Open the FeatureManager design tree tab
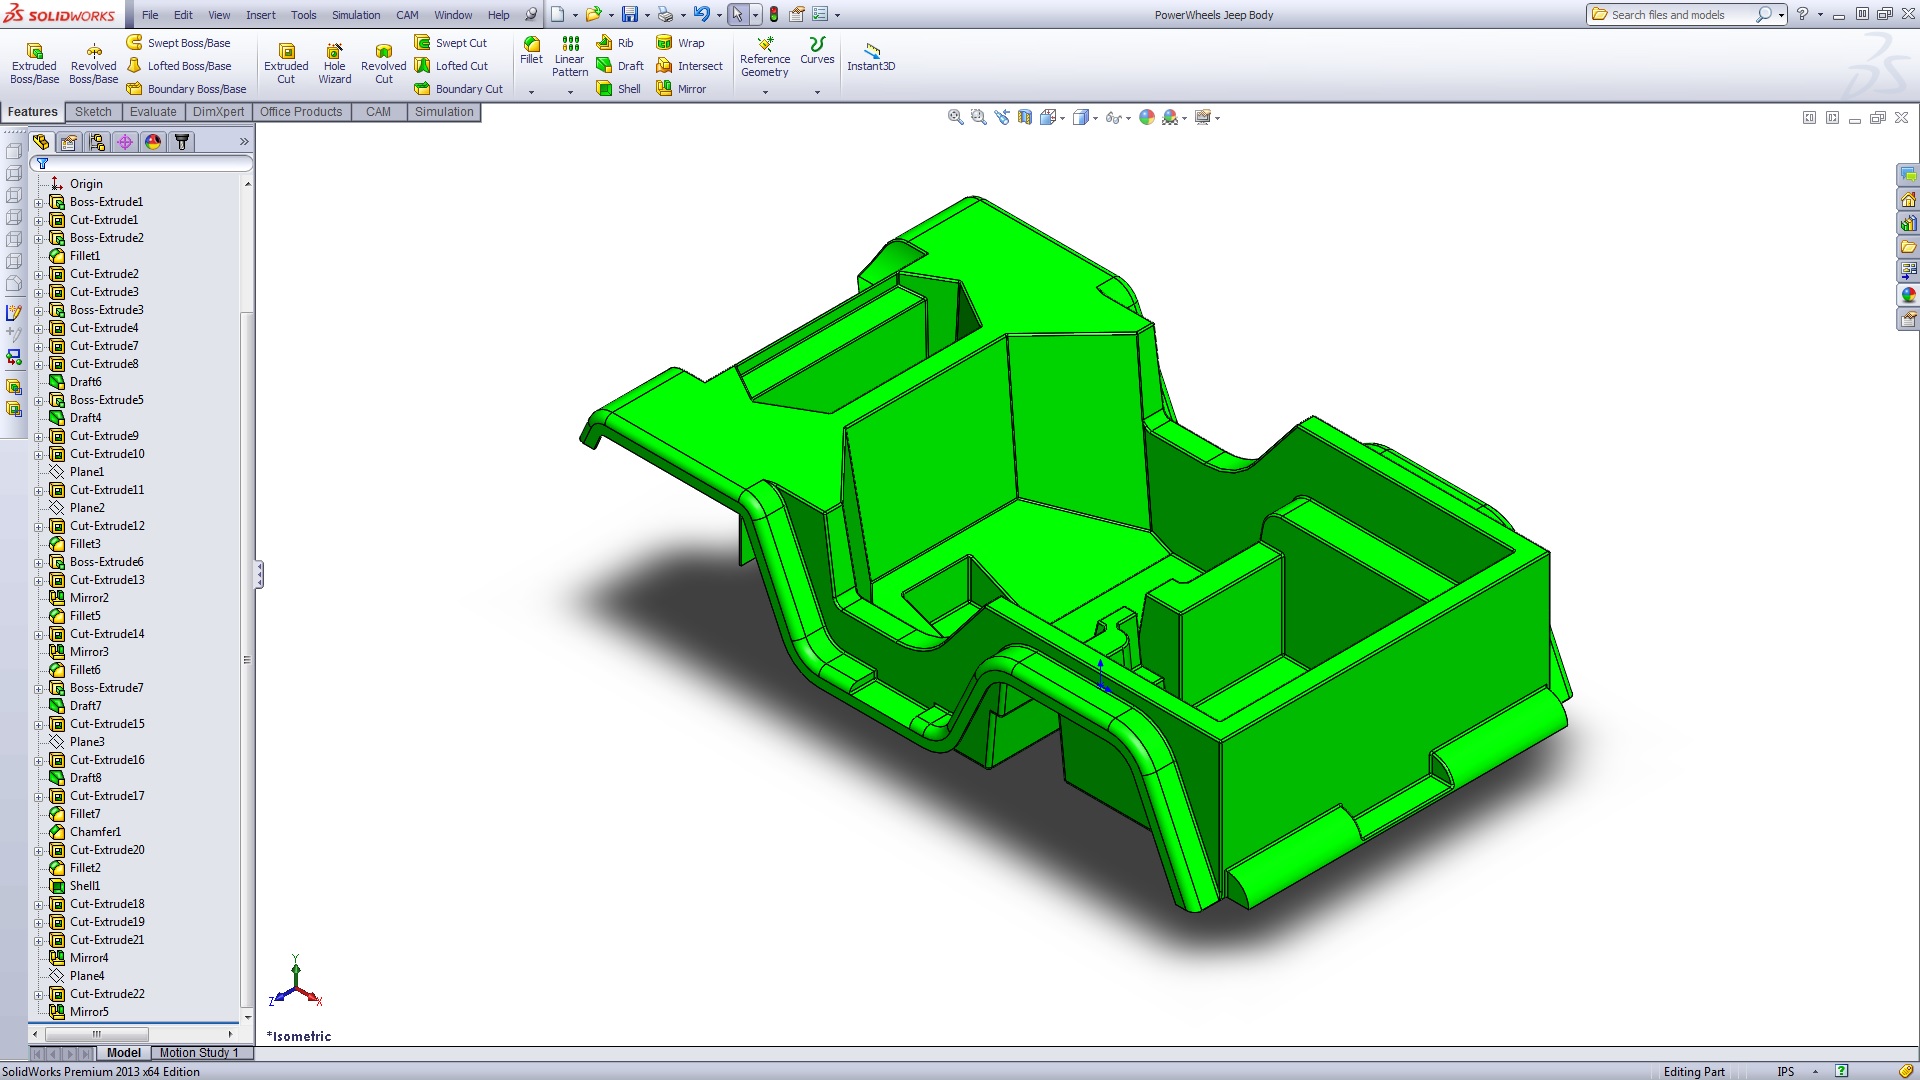1920x1080 pixels. pyautogui.click(x=41, y=142)
